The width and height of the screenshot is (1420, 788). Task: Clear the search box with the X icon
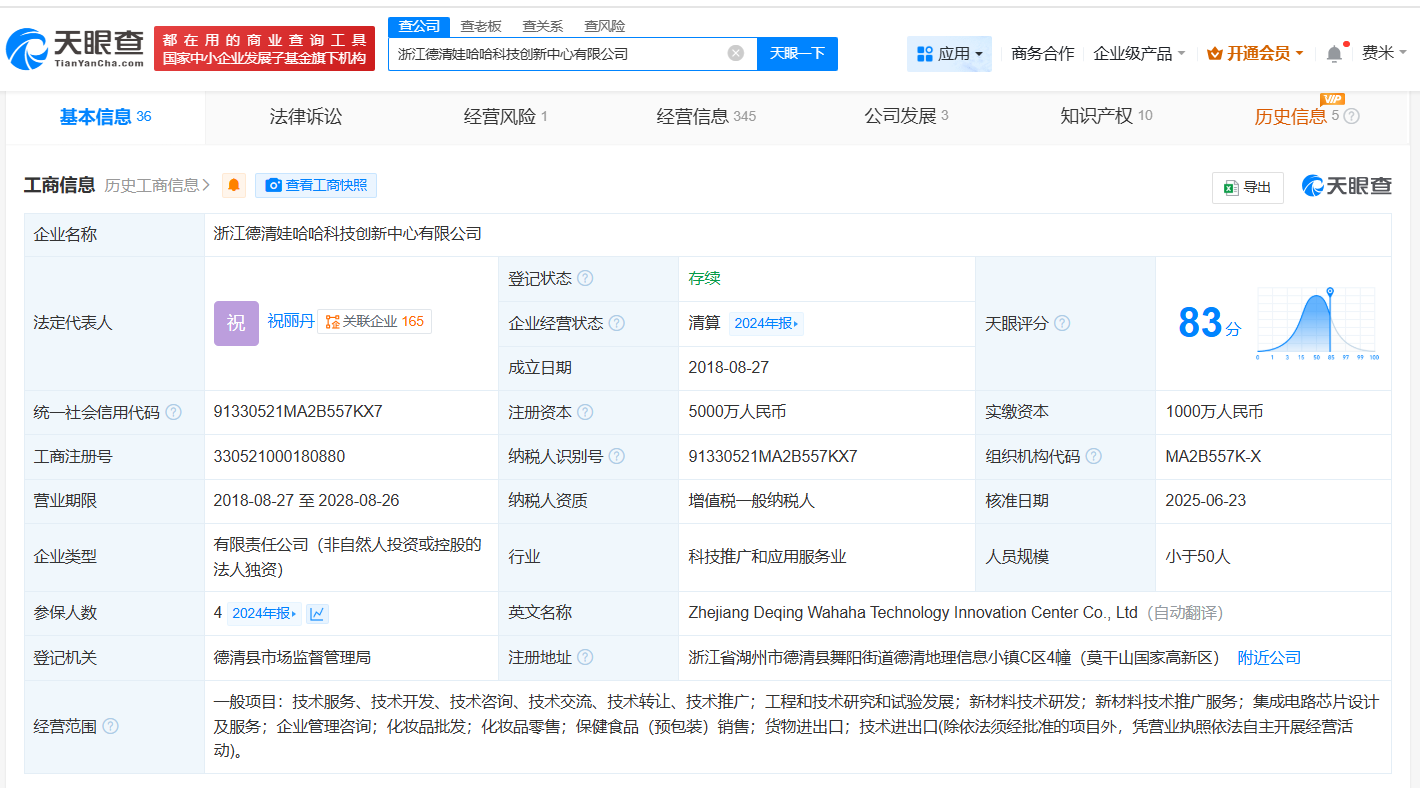point(737,54)
